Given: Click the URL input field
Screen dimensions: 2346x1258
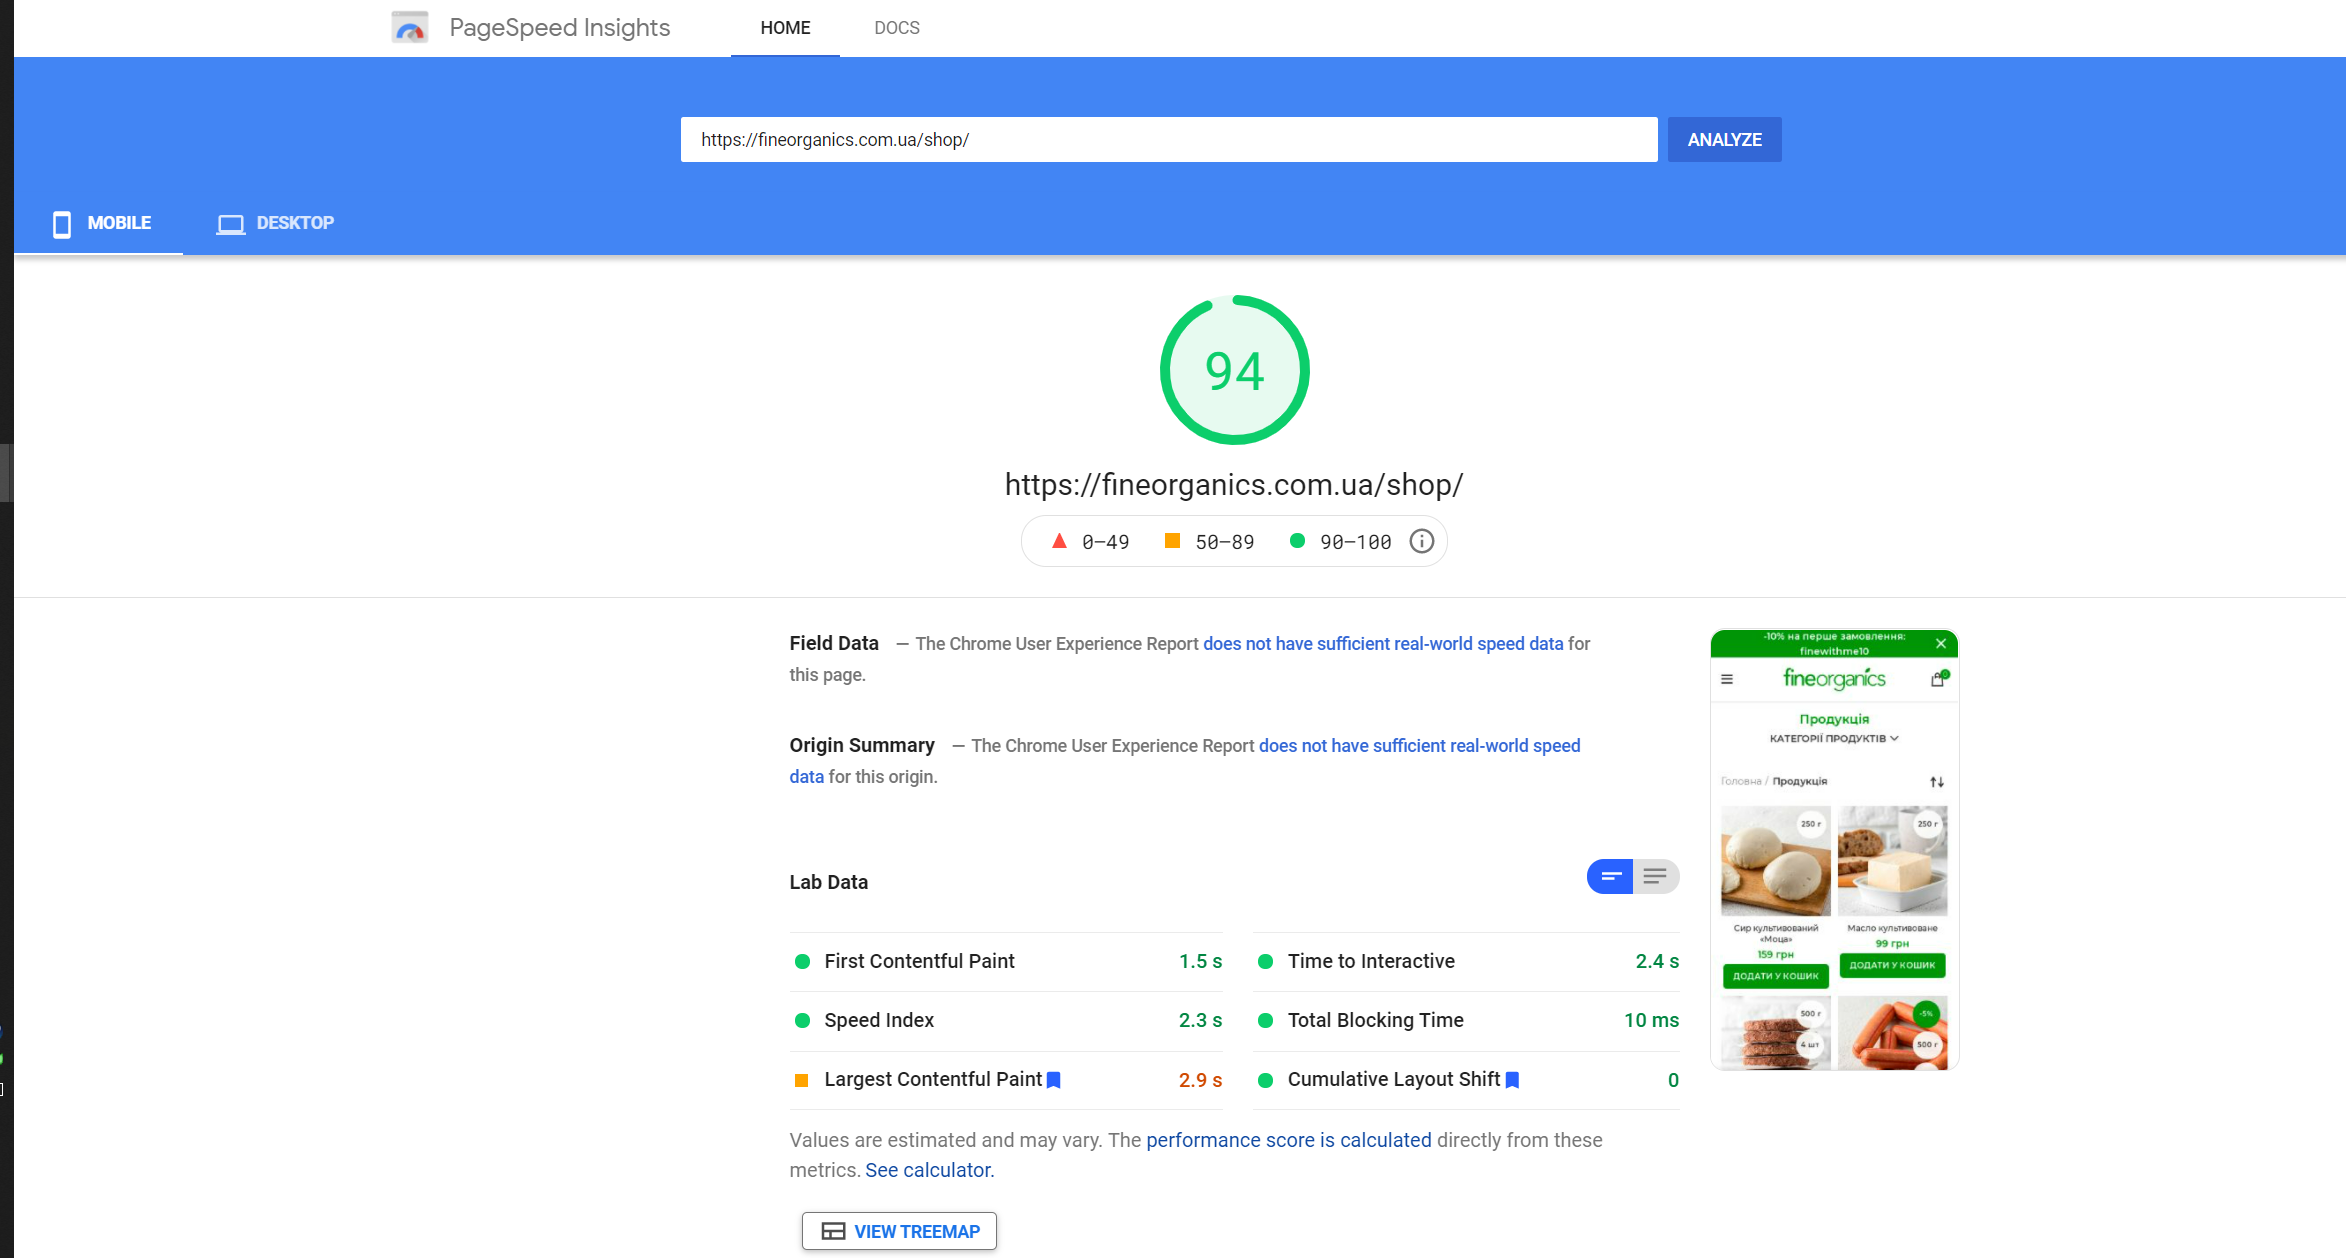Looking at the screenshot, I should tap(1168, 140).
